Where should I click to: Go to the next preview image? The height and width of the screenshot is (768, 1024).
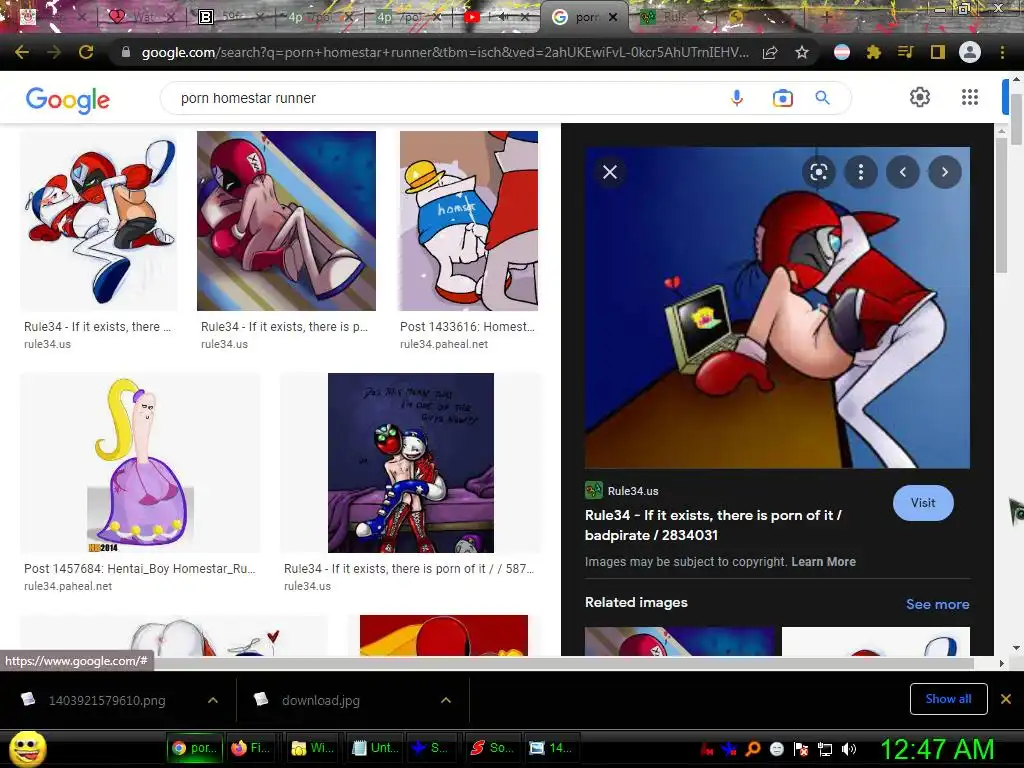click(944, 172)
